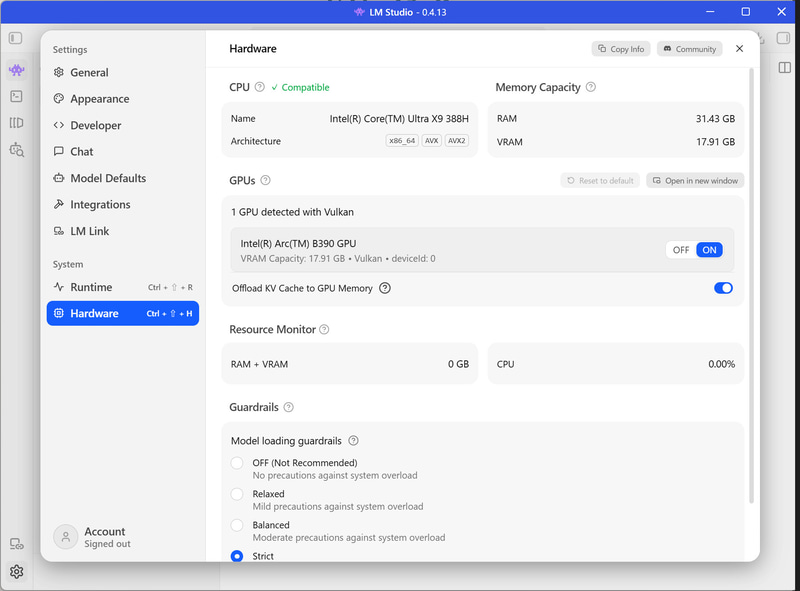Open General settings
The width and height of the screenshot is (800, 591).
122,72
